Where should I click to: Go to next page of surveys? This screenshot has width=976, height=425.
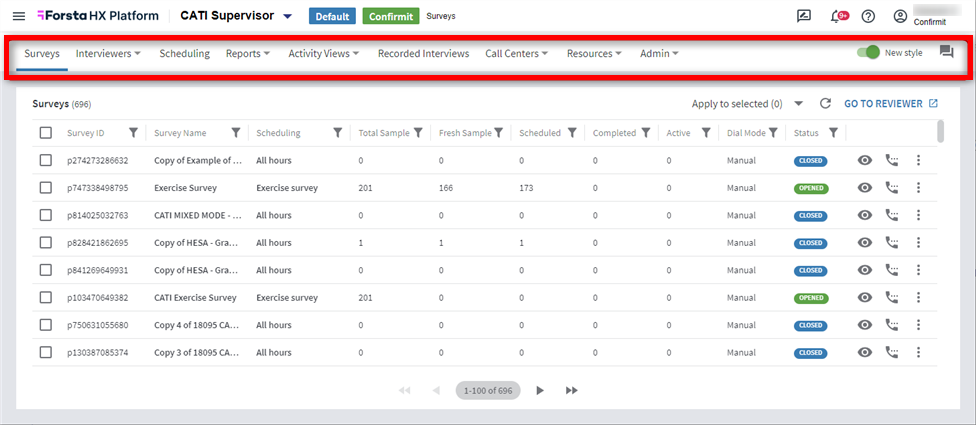click(540, 390)
